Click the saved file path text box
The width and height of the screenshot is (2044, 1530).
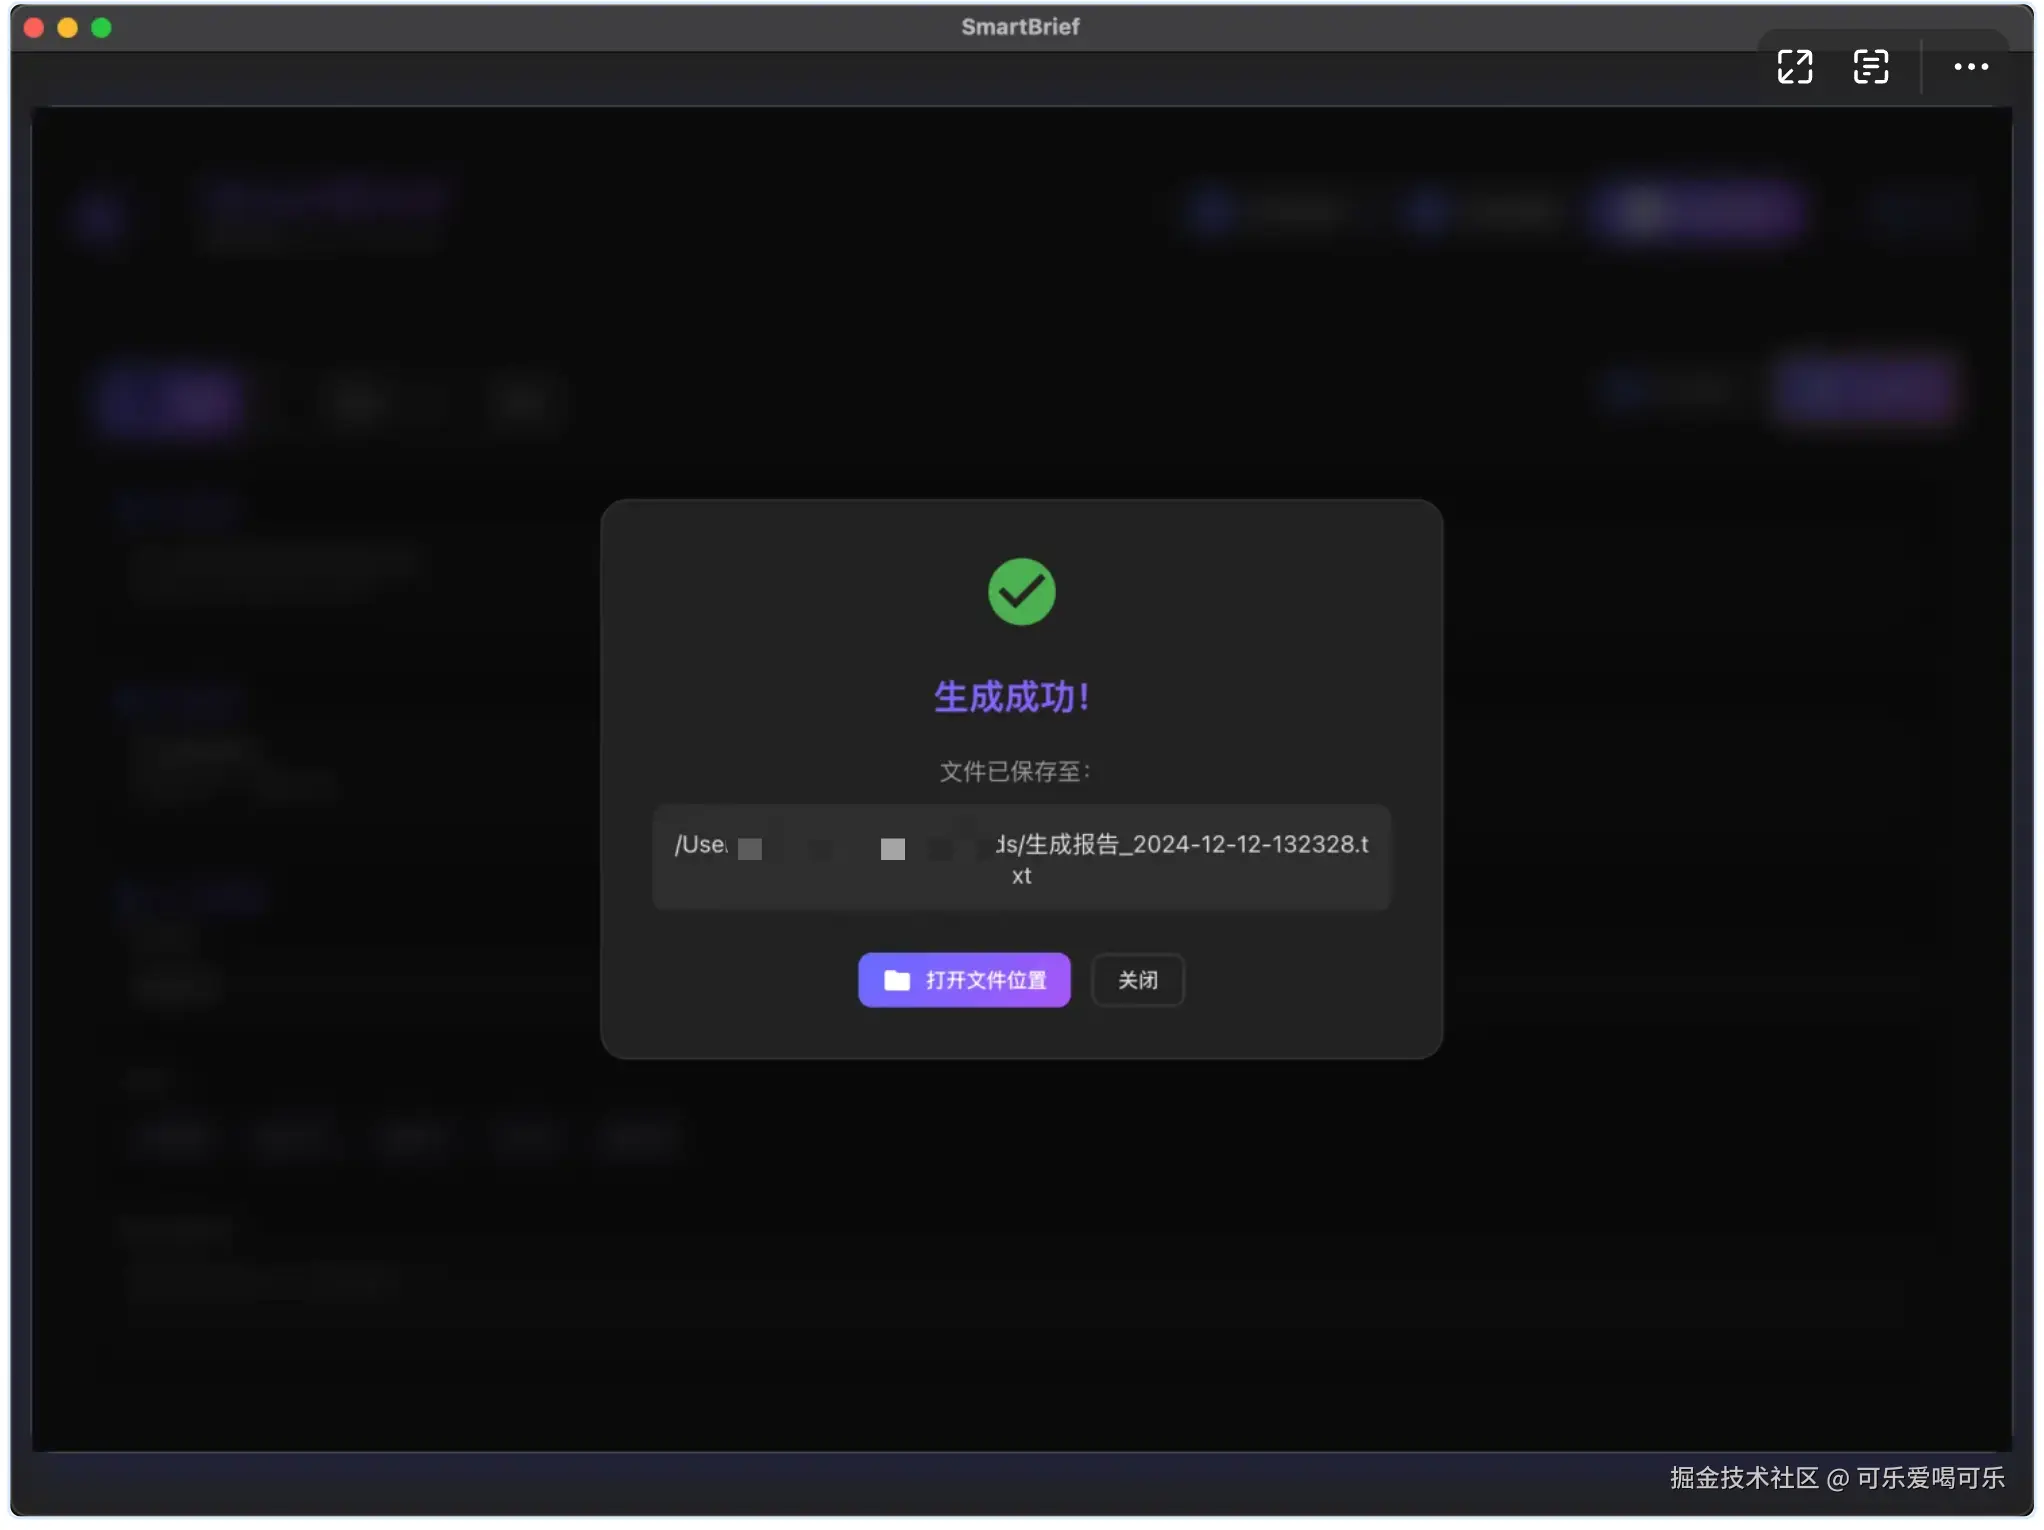[1021, 858]
